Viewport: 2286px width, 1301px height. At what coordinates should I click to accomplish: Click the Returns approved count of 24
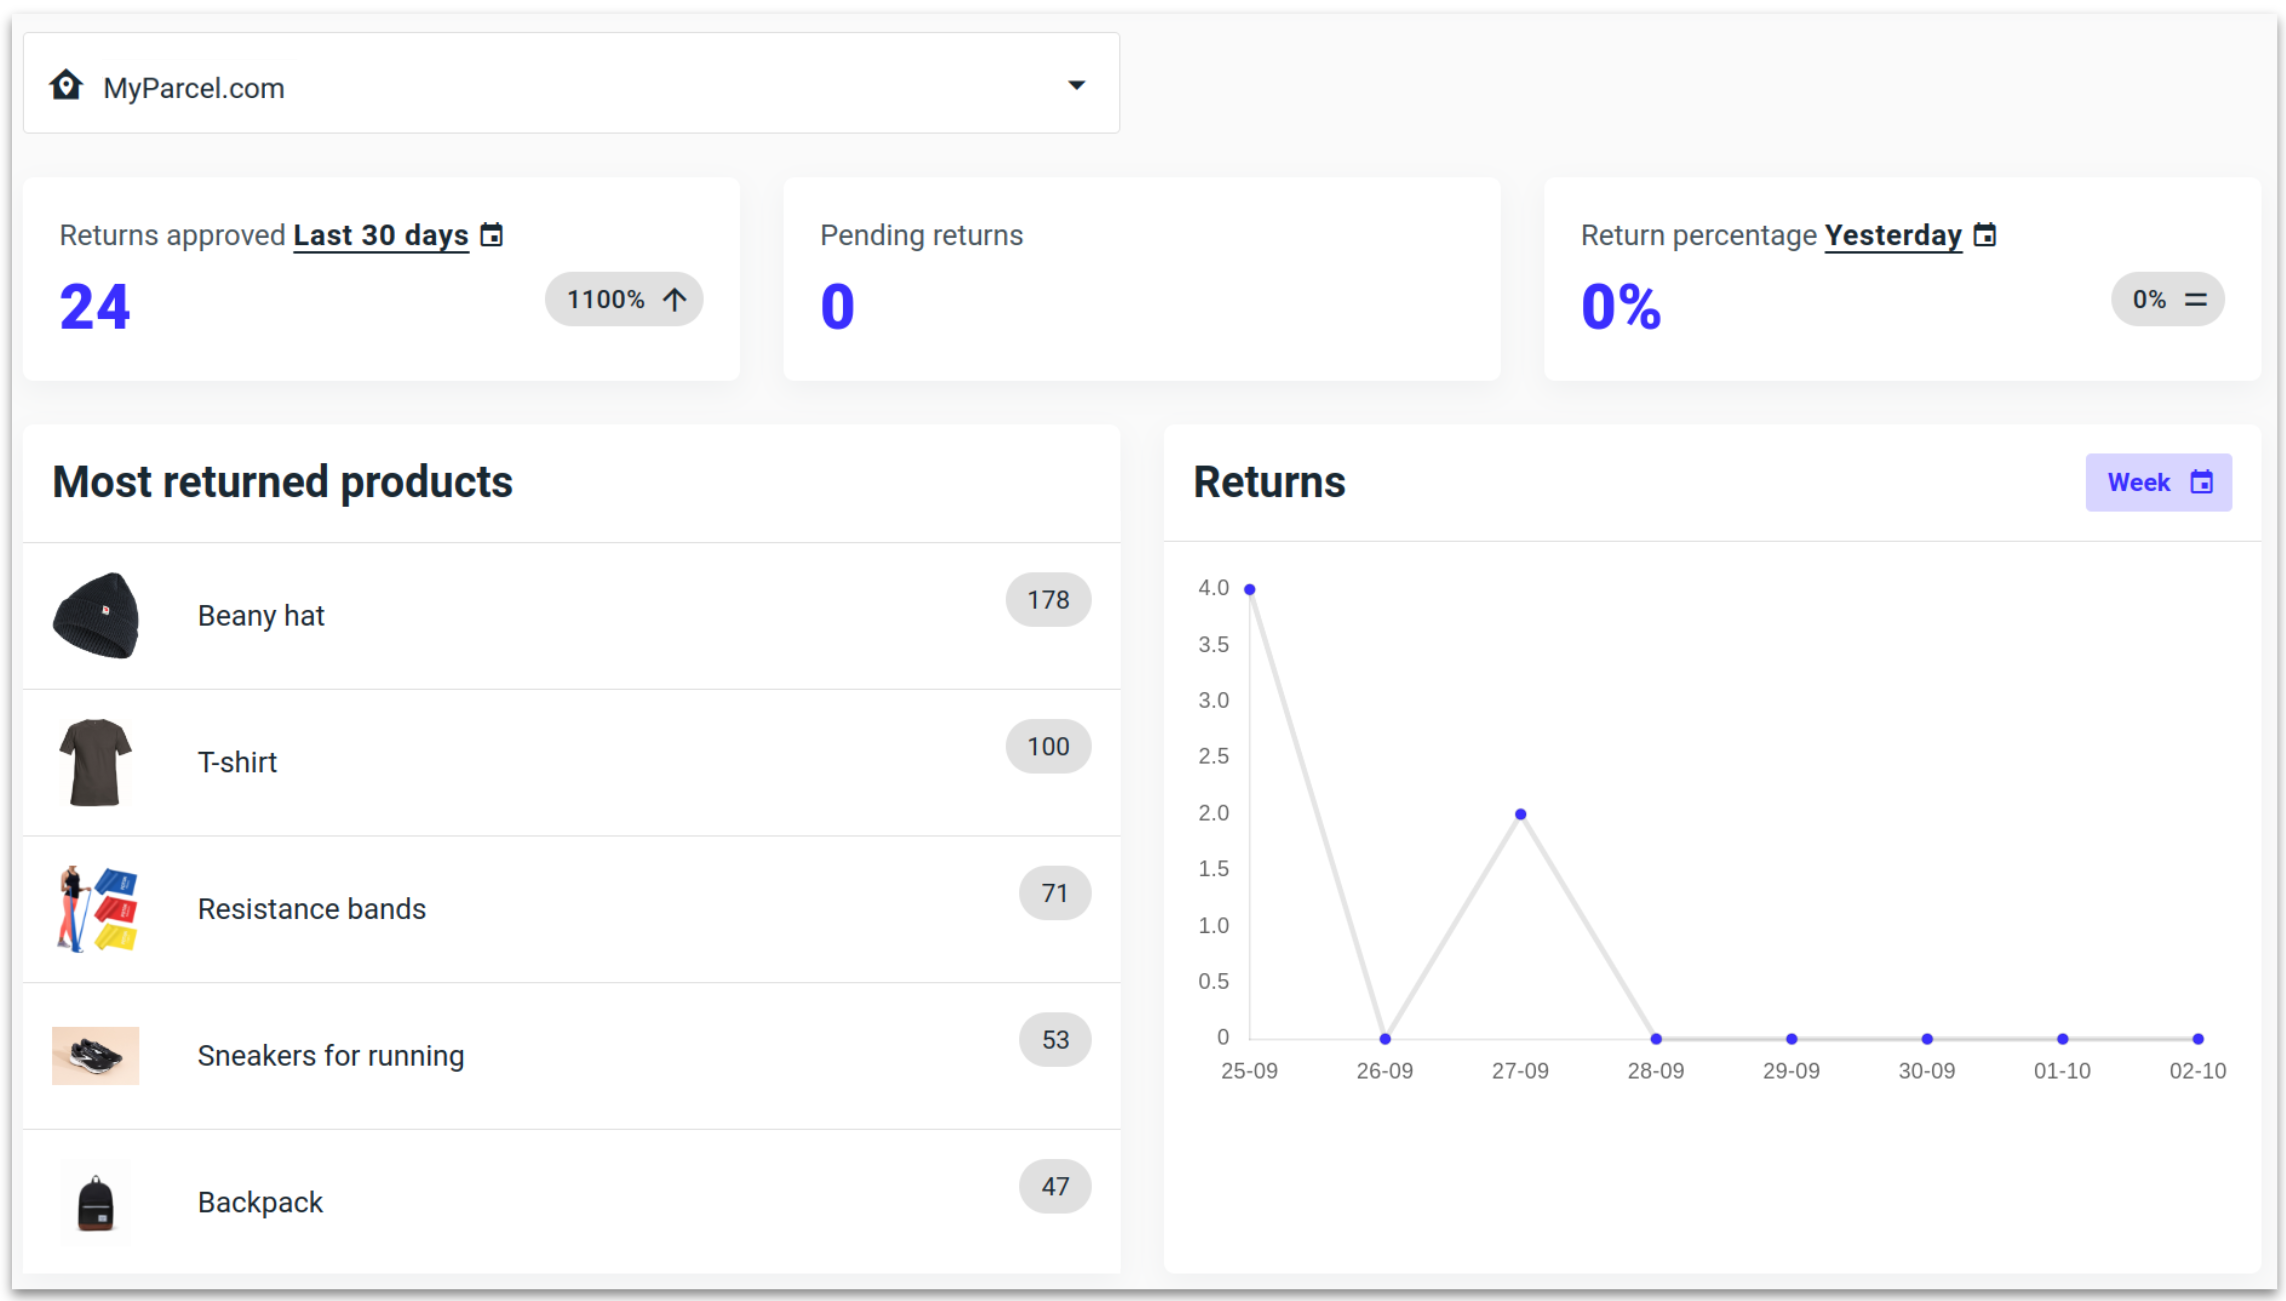[94, 306]
